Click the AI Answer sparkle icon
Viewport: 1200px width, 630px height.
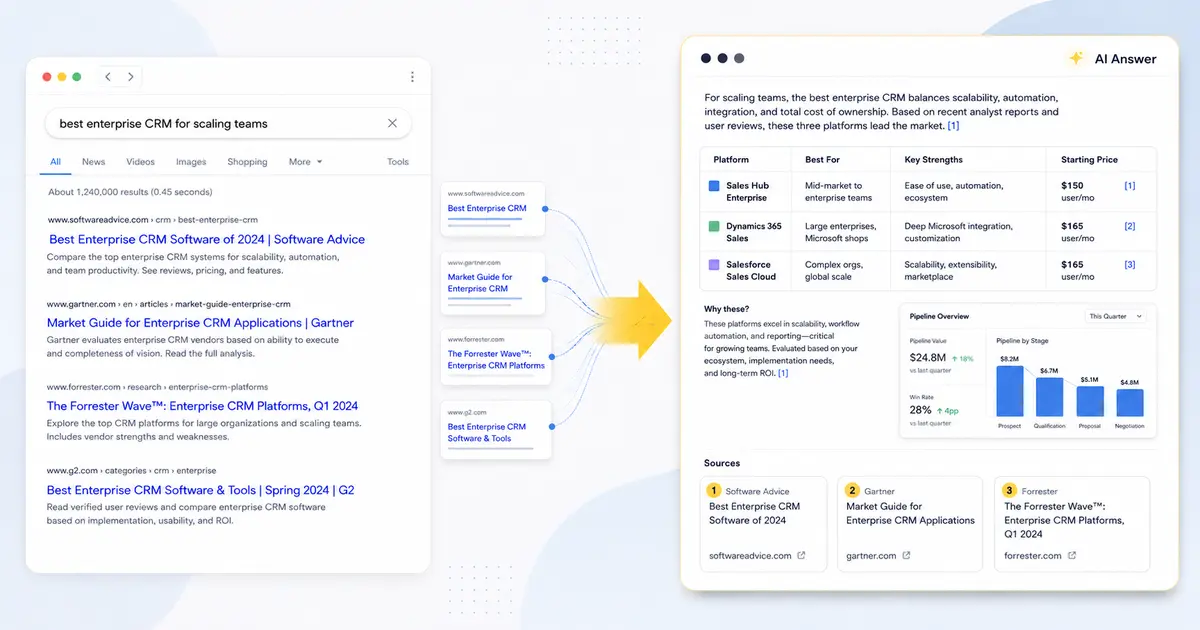[1076, 59]
